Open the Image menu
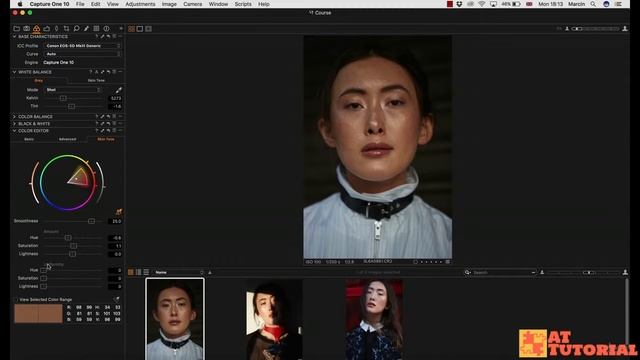This screenshot has width=640, height=360. tap(169, 4)
